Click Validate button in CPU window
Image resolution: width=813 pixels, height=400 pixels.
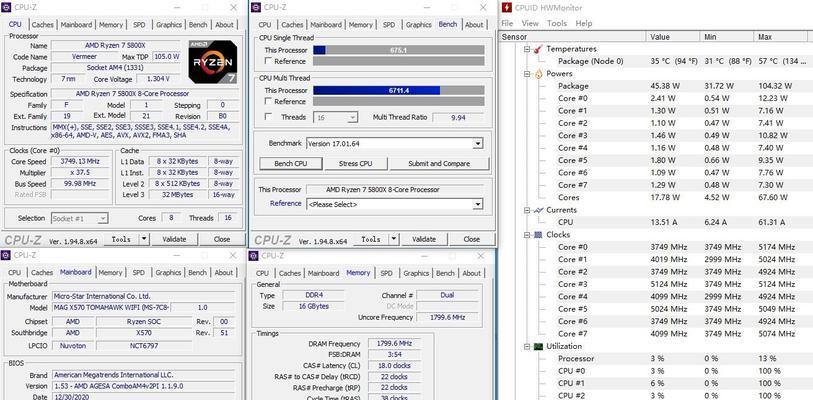tap(174, 239)
